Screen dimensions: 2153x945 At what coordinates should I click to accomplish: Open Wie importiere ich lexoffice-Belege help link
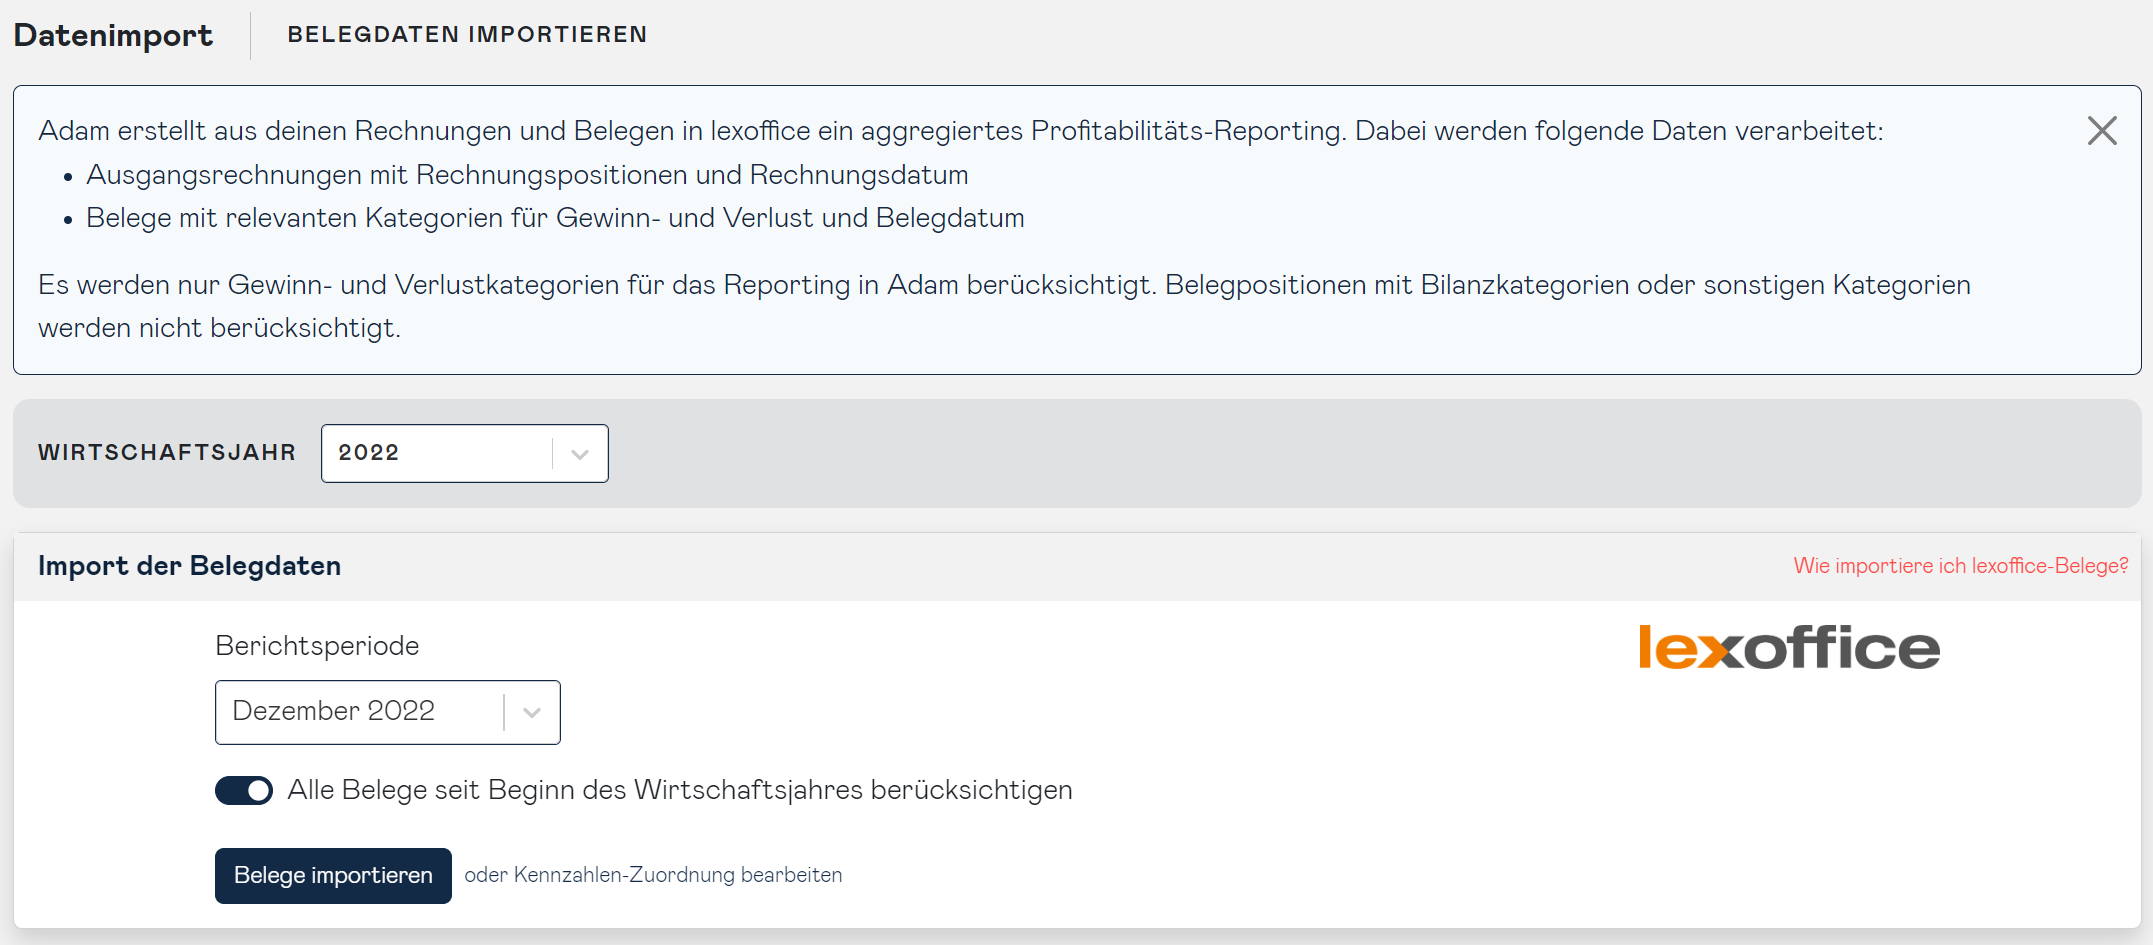point(1961,566)
